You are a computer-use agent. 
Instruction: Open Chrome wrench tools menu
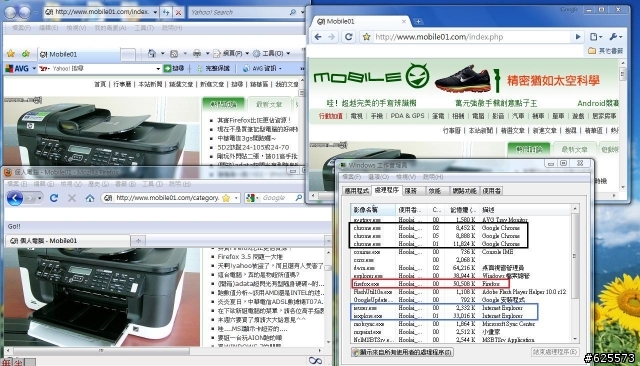click(x=615, y=37)
